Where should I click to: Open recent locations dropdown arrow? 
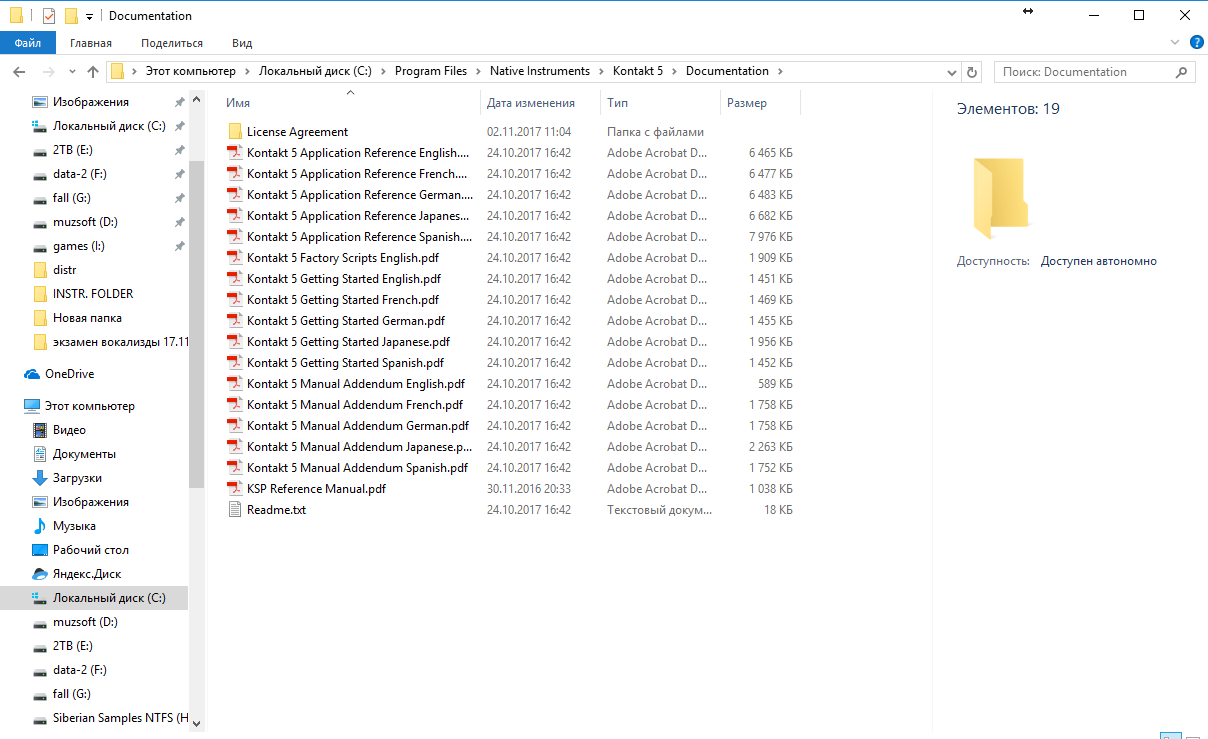72,72
